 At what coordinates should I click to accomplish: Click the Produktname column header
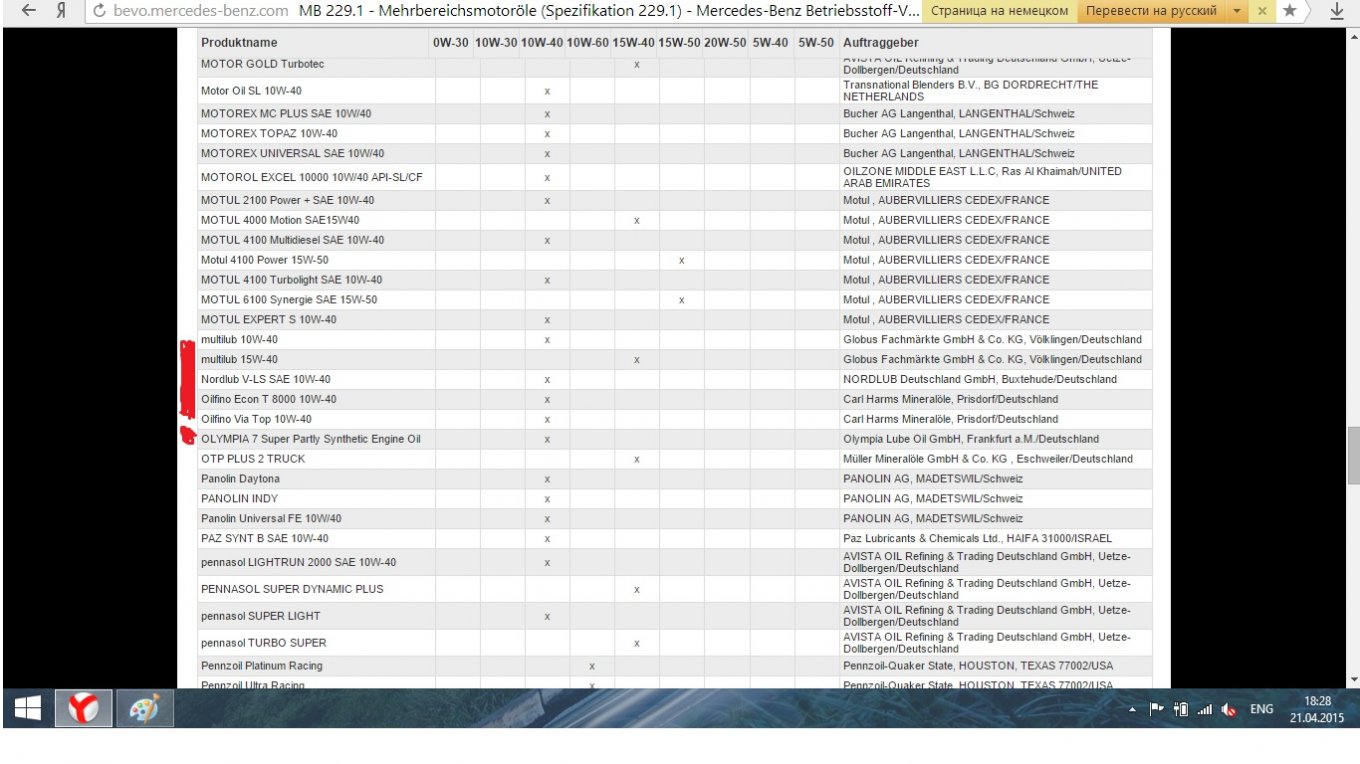click(x=239, y=43)
